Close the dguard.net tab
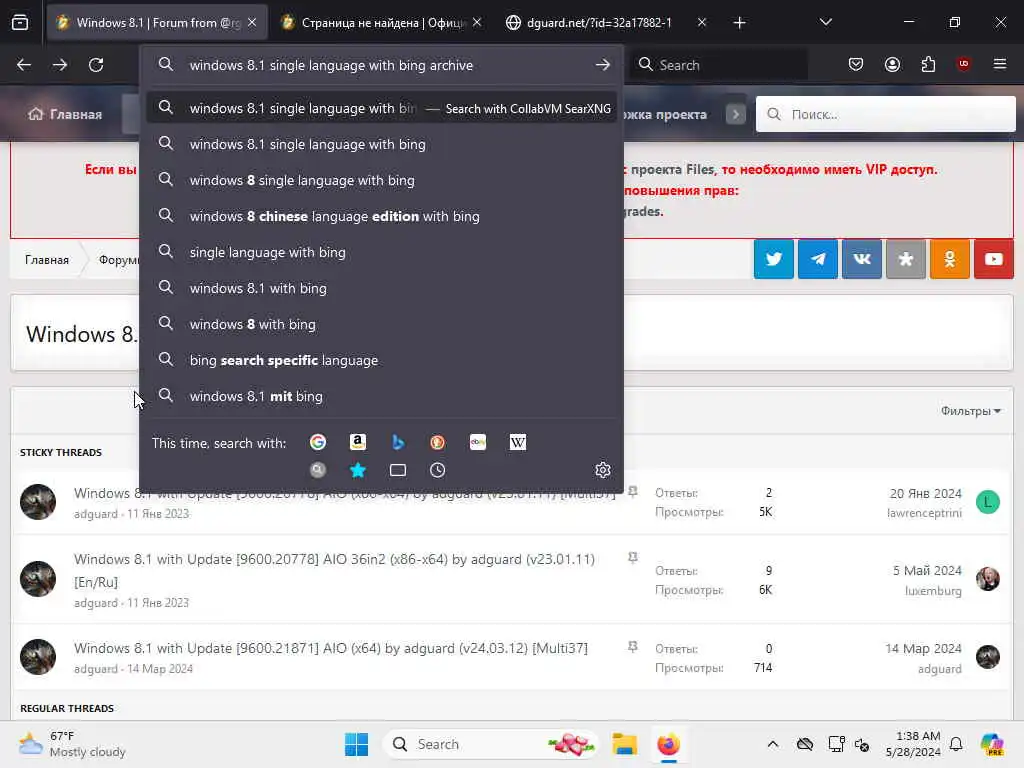1024x768 pixels. (701, 22)
